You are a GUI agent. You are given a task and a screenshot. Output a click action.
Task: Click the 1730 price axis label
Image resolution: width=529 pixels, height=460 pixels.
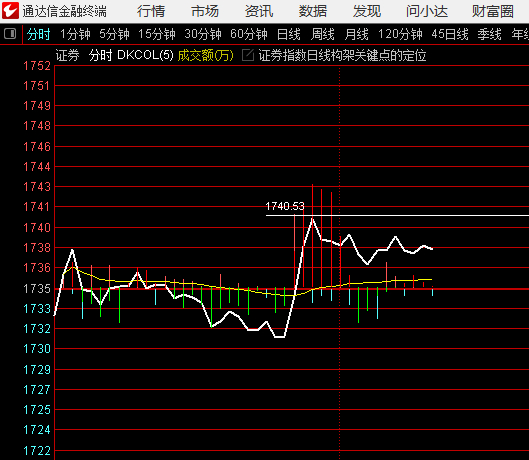(x=37, y=349)
